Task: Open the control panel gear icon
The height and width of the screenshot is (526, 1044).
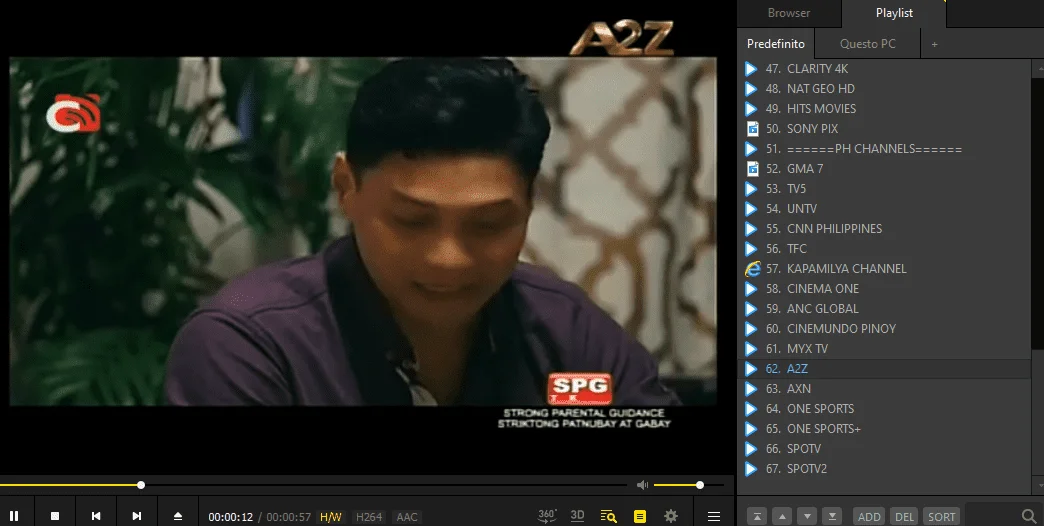Action: pyautogui.click(x=671, y=516)
